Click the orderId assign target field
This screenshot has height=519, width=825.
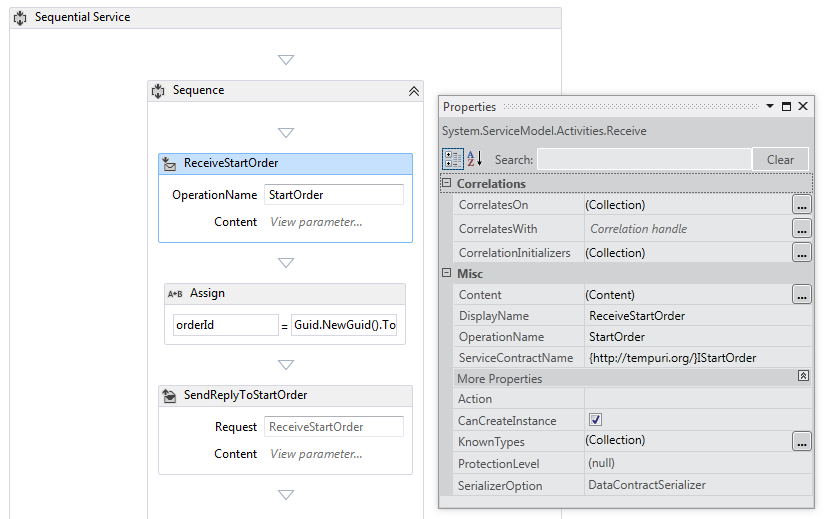click(x=225, y=325)
